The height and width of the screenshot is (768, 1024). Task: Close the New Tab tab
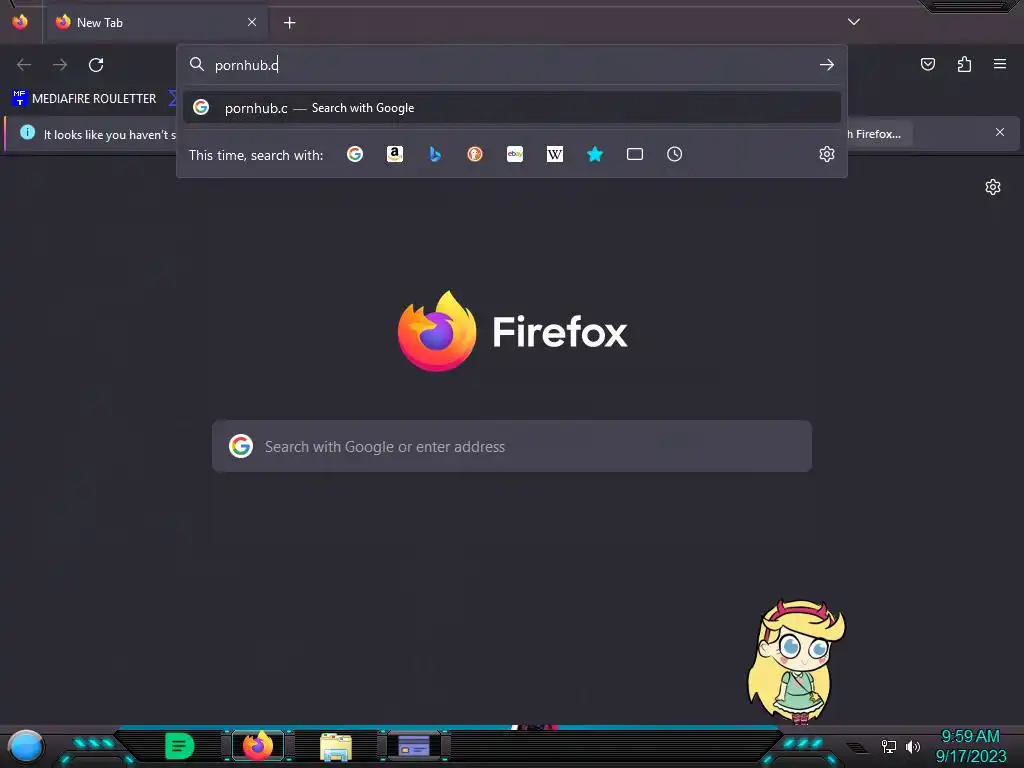tap(251, 22)
